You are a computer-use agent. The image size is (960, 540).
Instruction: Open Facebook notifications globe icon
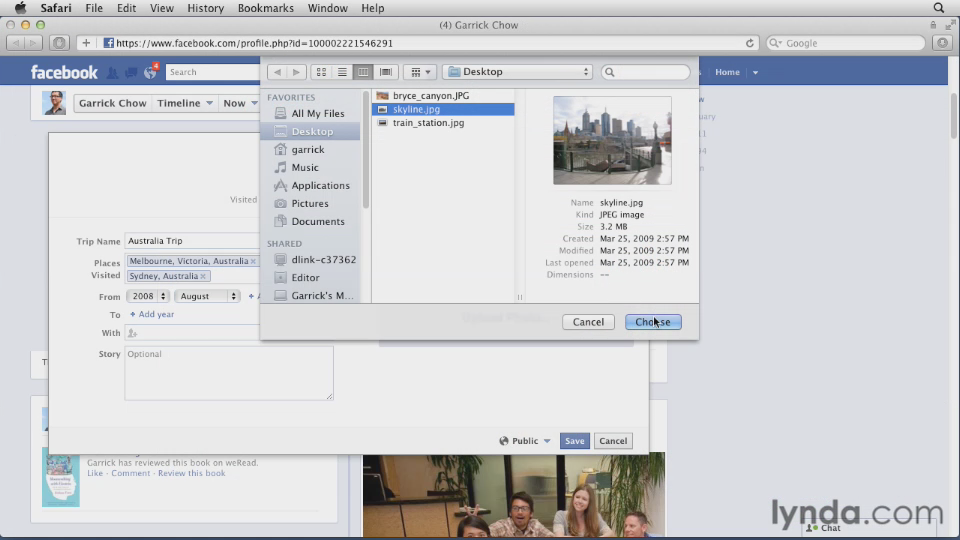coord(150,73)
